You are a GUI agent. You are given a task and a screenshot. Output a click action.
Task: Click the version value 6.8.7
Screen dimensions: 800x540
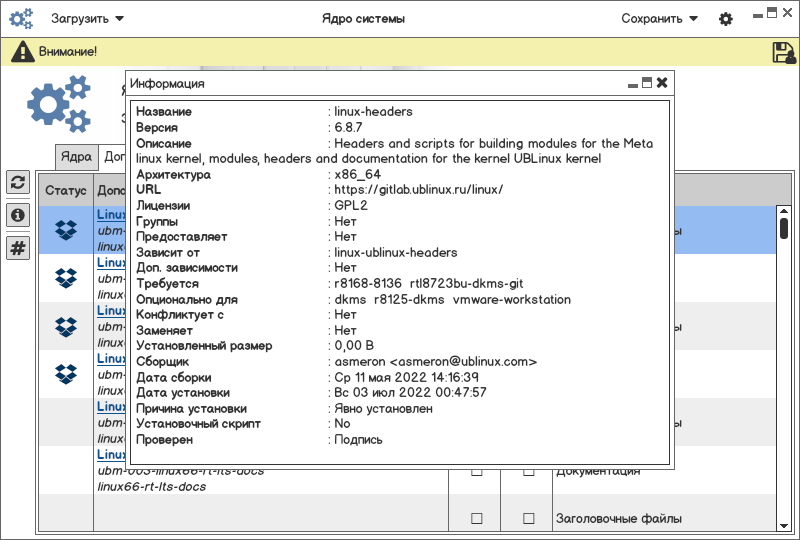coord(348,127)
